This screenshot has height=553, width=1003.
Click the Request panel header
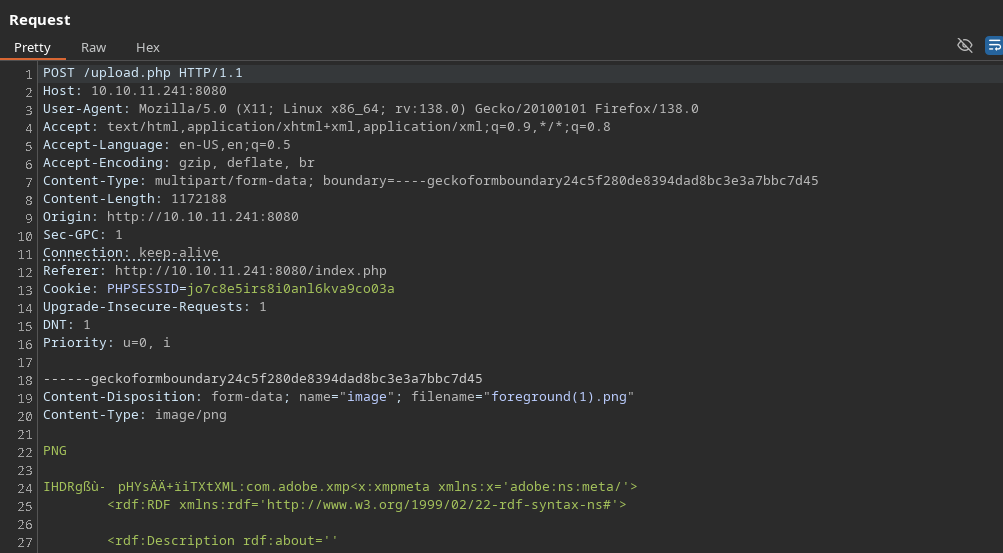click(x=40, y=20)
